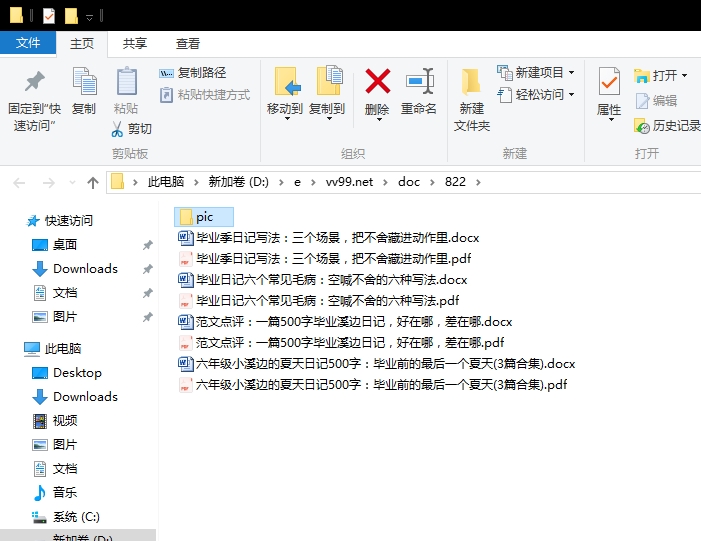The height and width of the screenshot is (541, 701).
Task: Click 复制路径 (Copy path) button
Action: tap(193, 73)
